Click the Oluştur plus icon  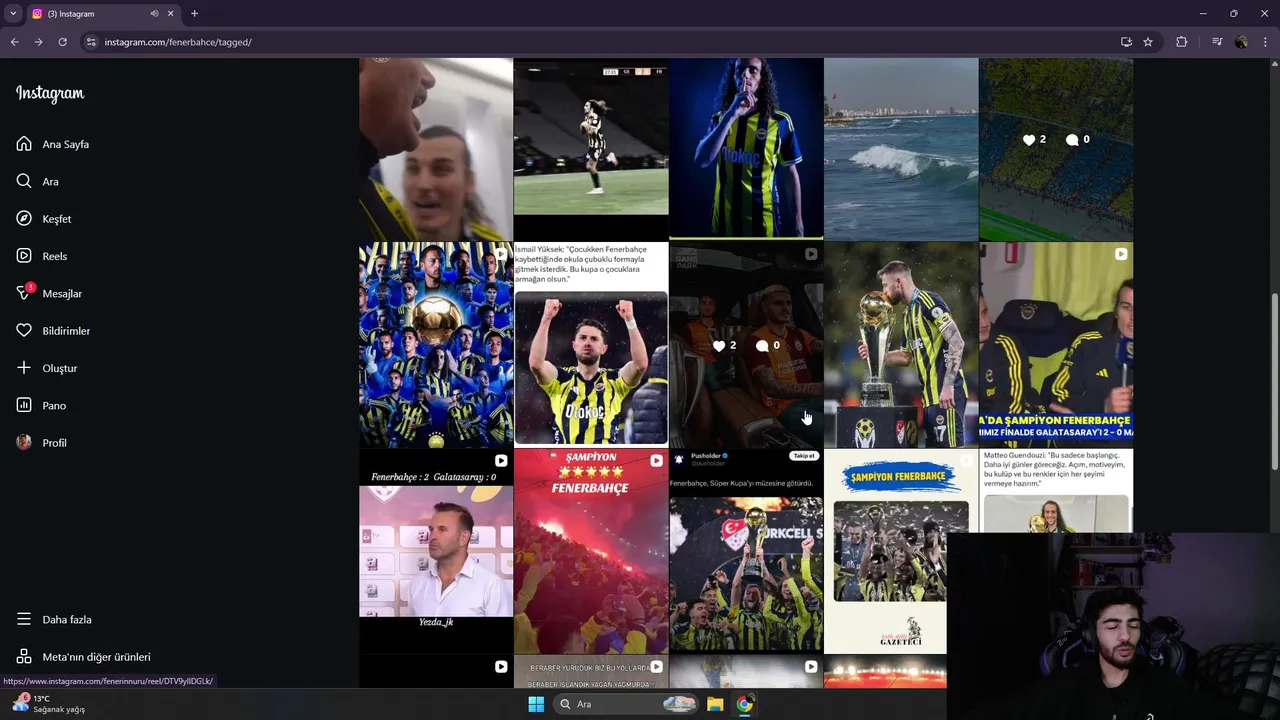pyautogui.click(x=24, y=368)
